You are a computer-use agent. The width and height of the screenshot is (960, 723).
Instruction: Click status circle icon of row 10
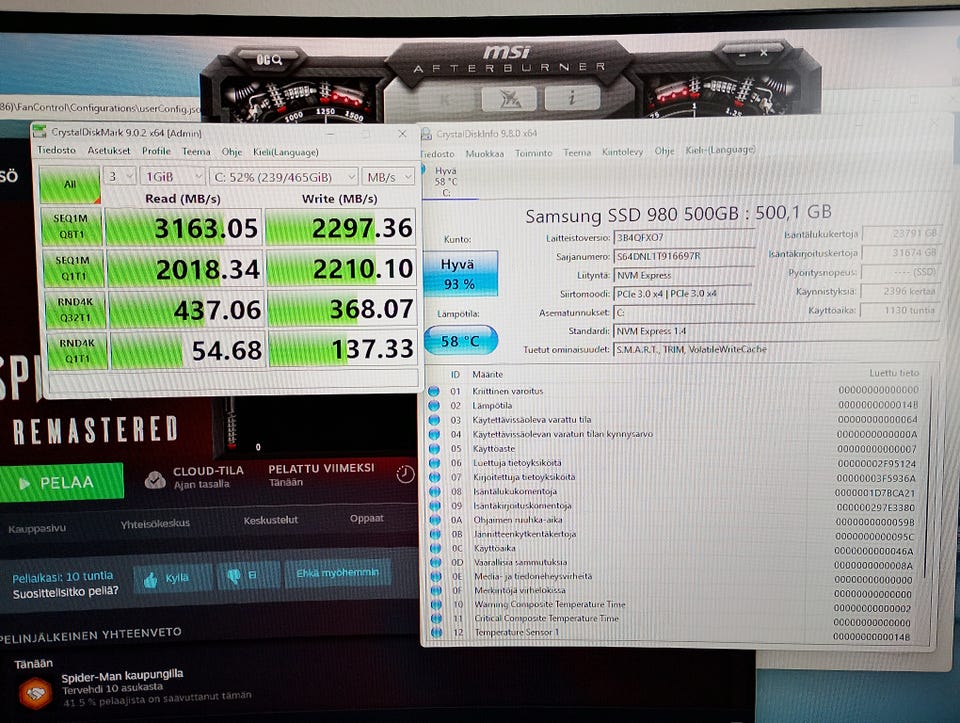(x=436, y=604)
